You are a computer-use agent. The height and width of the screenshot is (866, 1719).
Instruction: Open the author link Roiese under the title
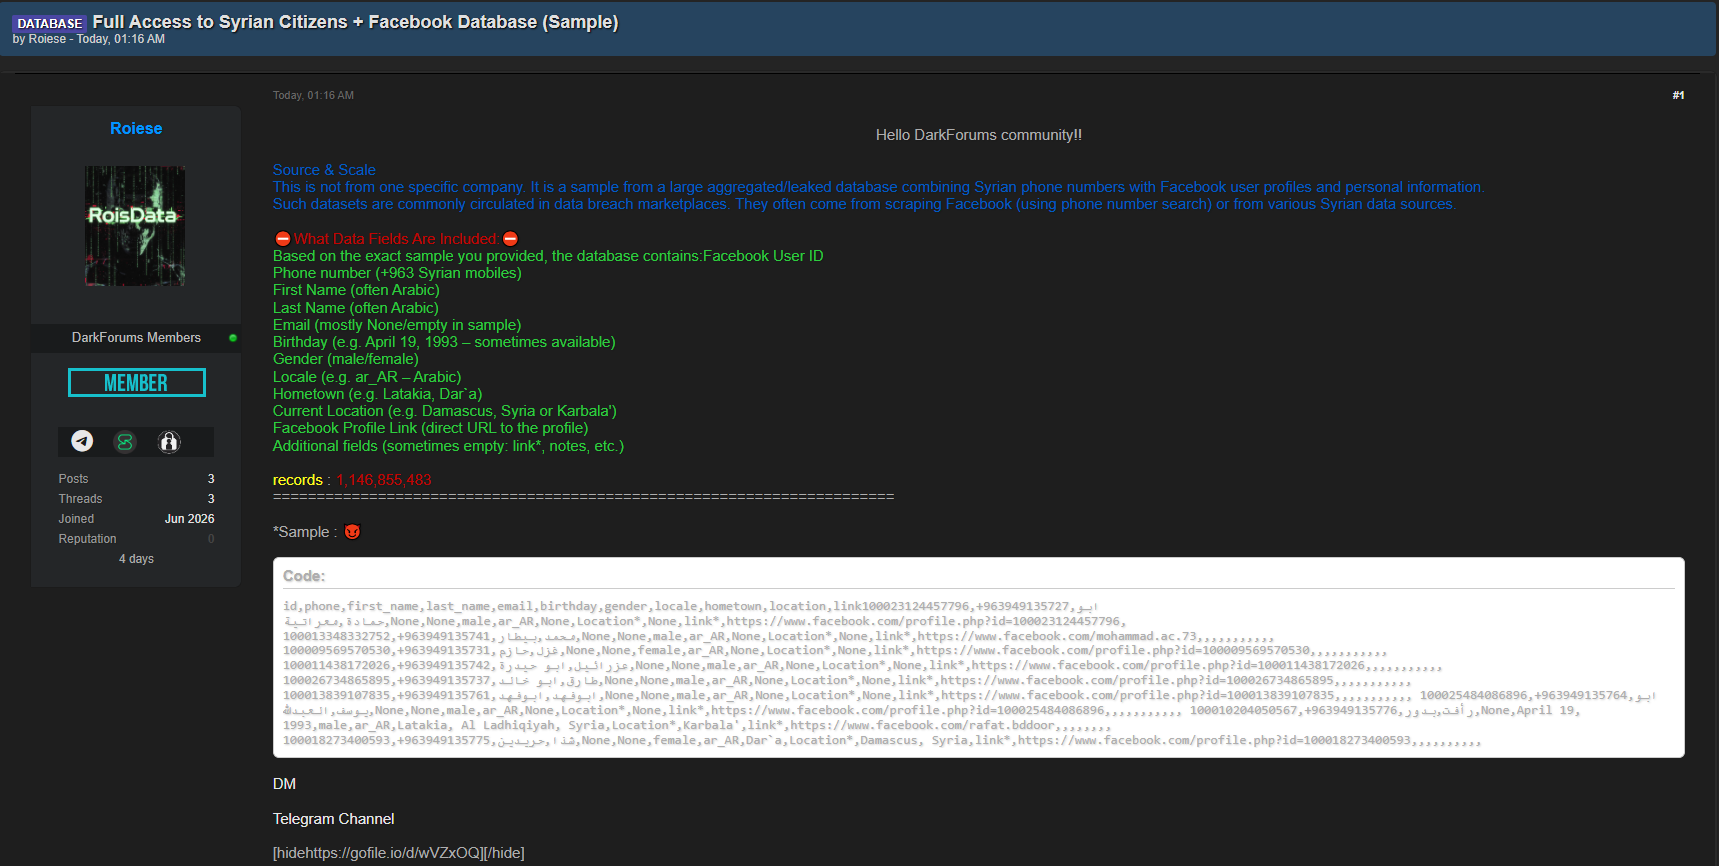(x=47, y=39)
